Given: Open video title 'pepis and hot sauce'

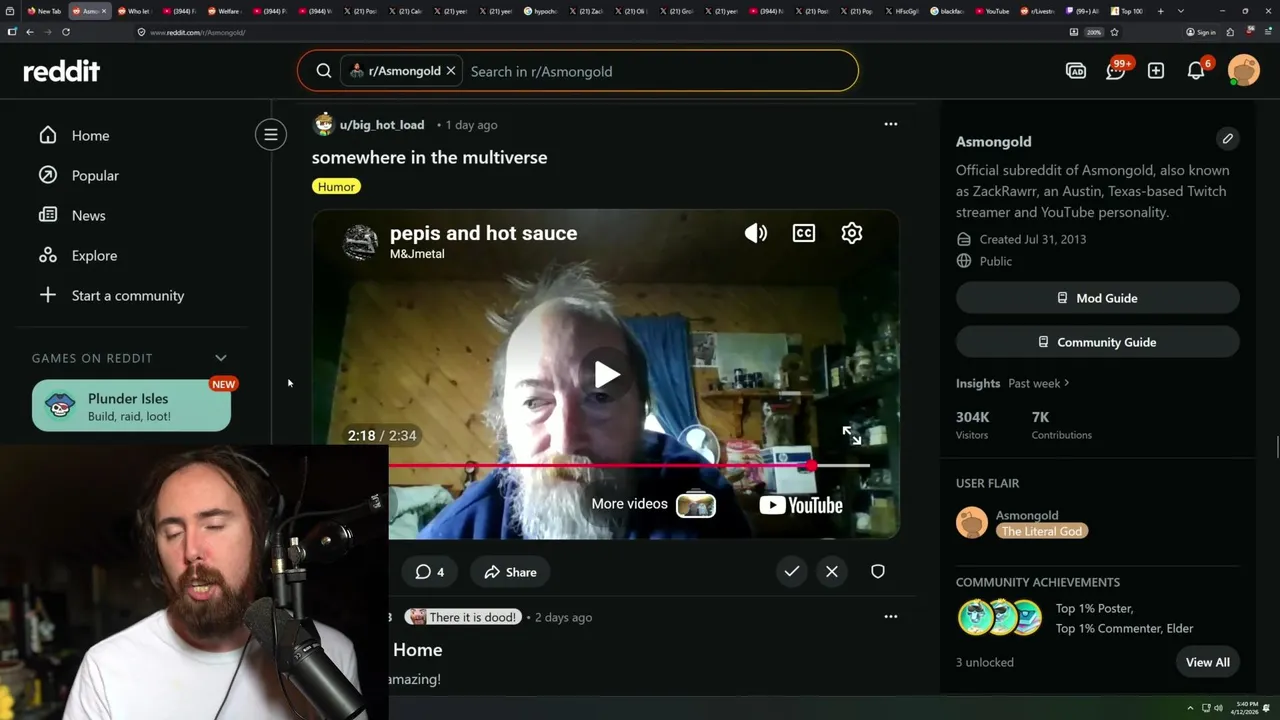Looking at the screenshot, I should [483, 233].
